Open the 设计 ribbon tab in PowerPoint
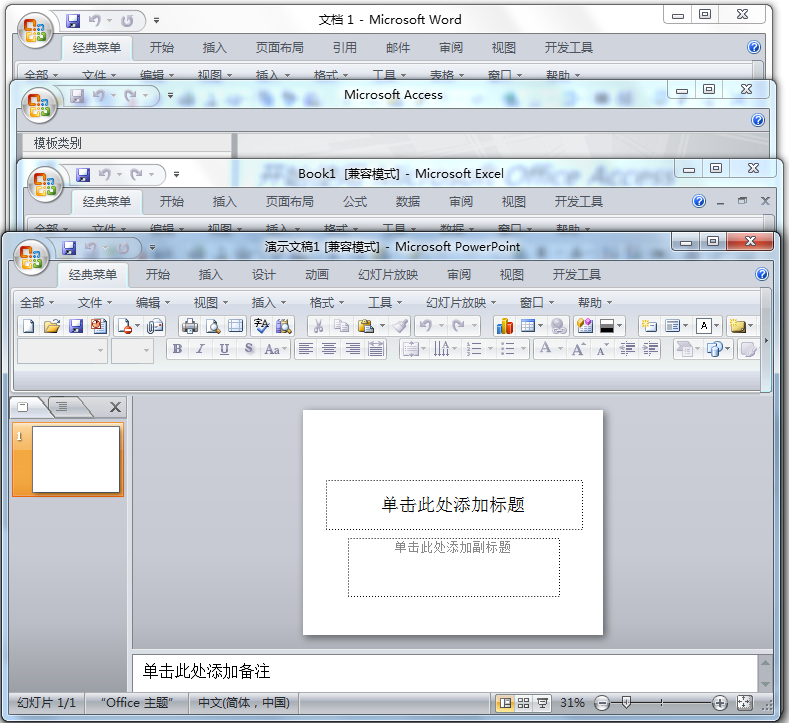789x723 pixels. [264, 275]
